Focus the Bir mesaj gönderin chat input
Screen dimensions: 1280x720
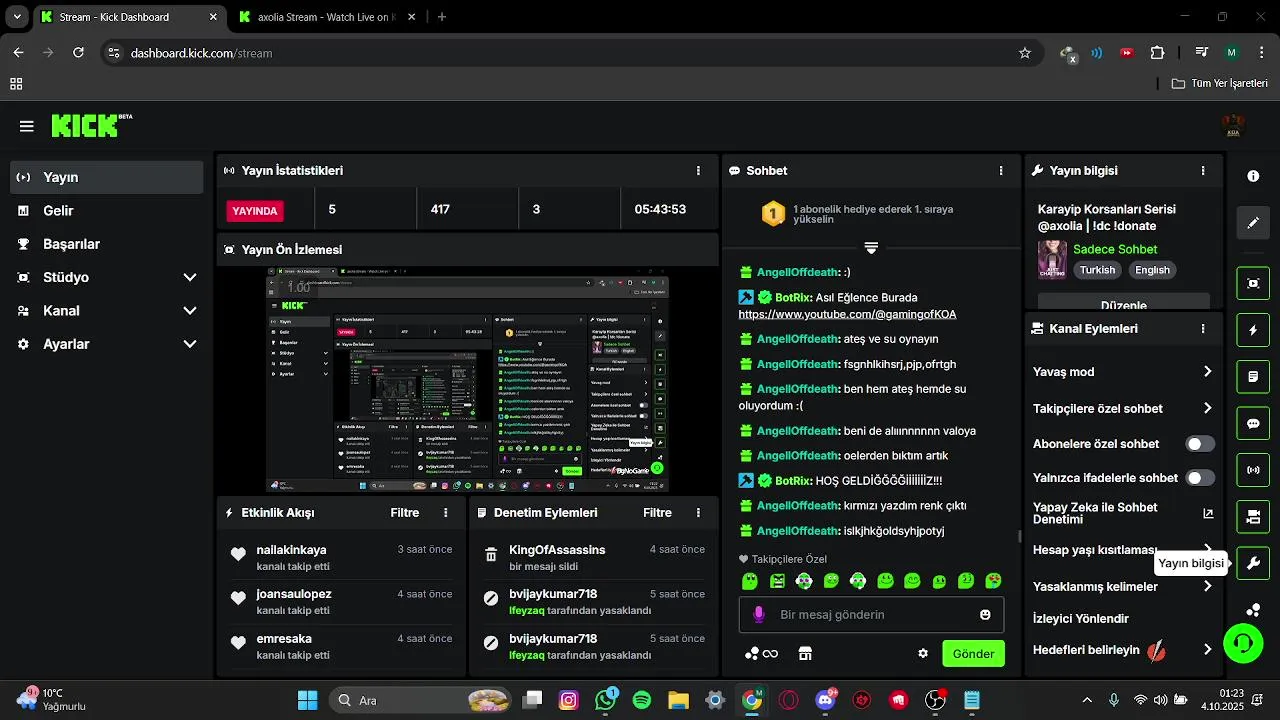[x=871, y=614]
